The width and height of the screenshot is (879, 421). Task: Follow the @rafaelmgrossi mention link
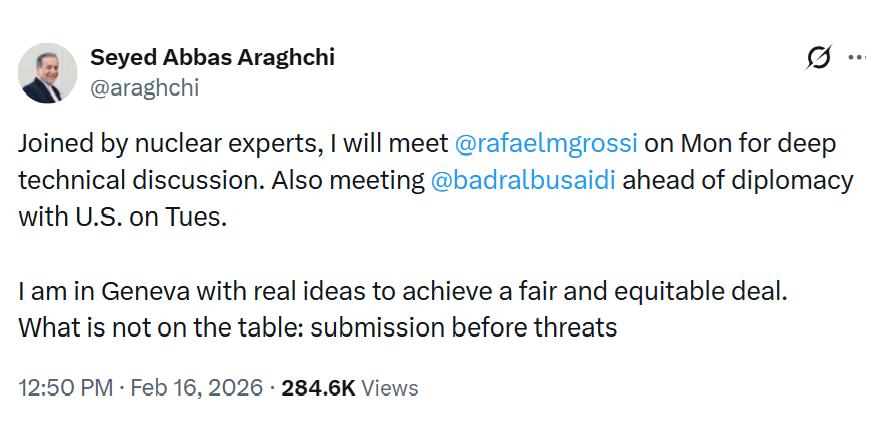[x=546, y=144]
